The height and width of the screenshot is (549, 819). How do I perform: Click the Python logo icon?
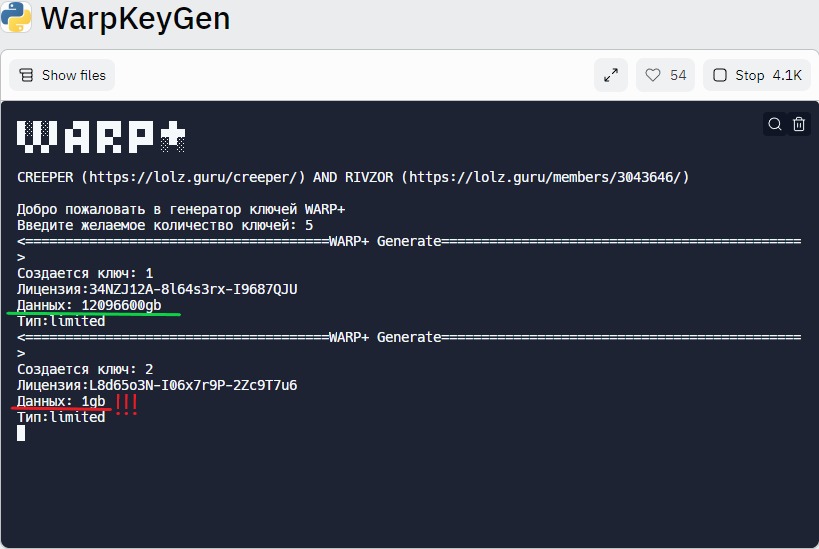point(16,17)
